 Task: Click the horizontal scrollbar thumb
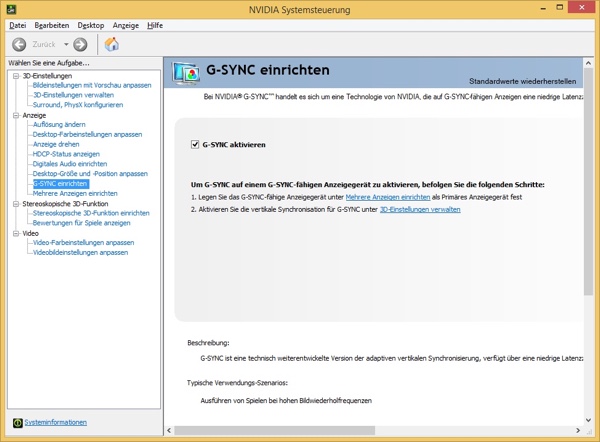[x=275, y=431]
